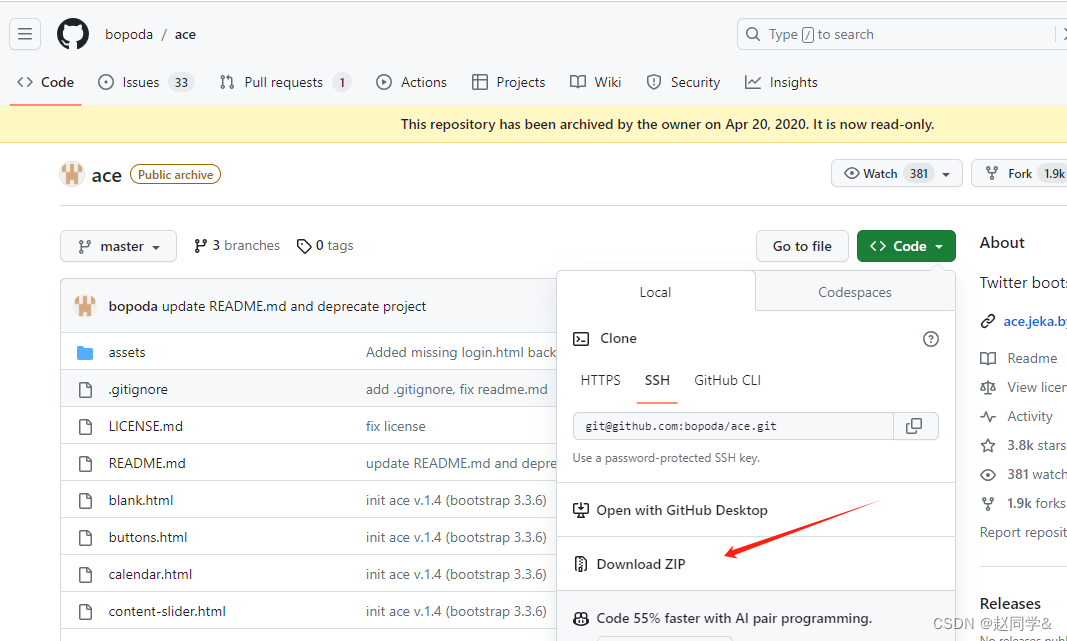This screenshot has width=1067, height=641.
Task: Open the README.md file
Action: (146, 463)
